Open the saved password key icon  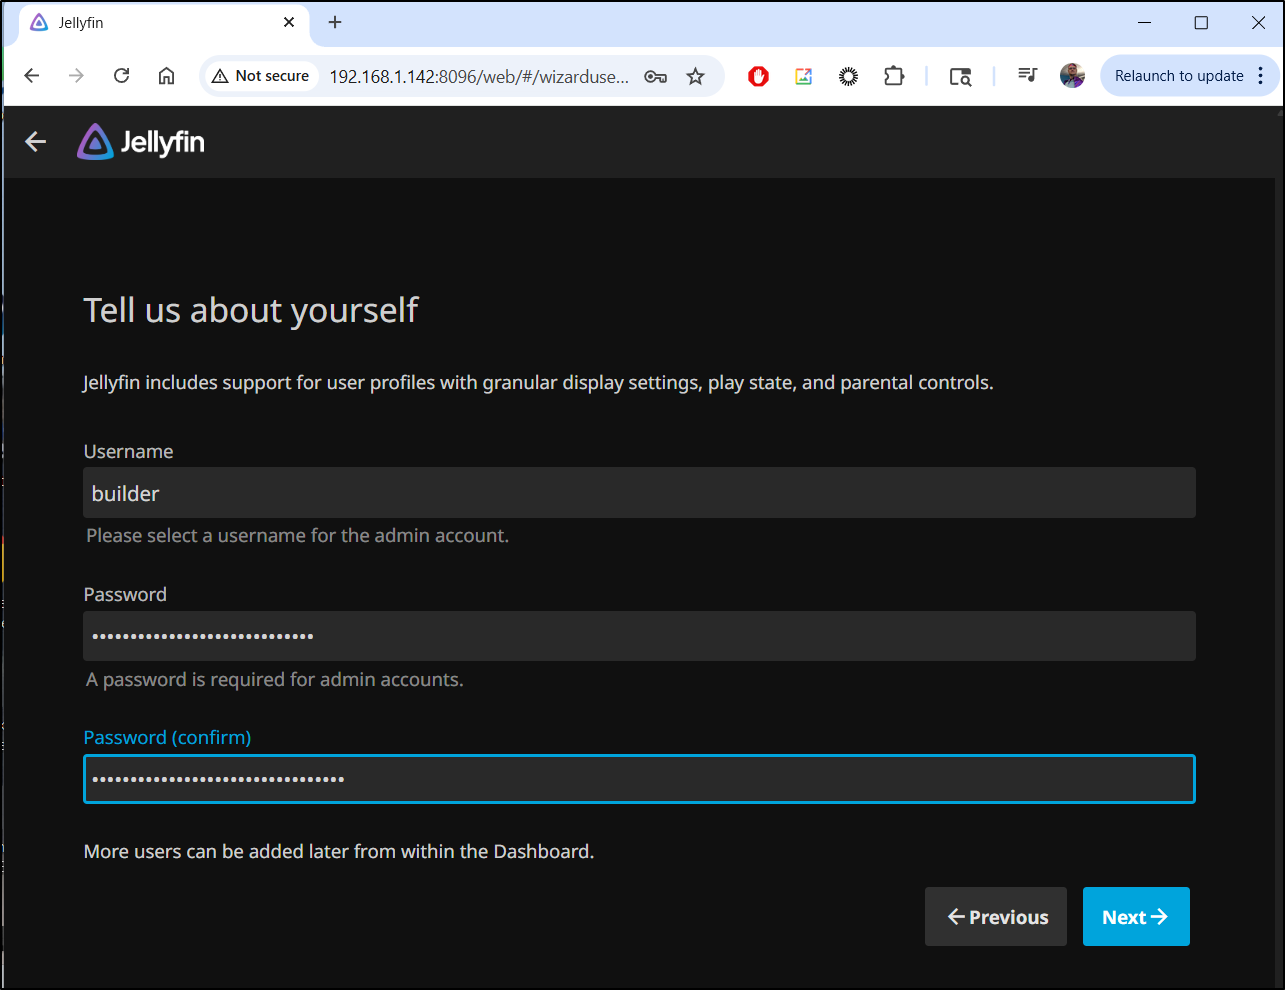tap(655, 76)
